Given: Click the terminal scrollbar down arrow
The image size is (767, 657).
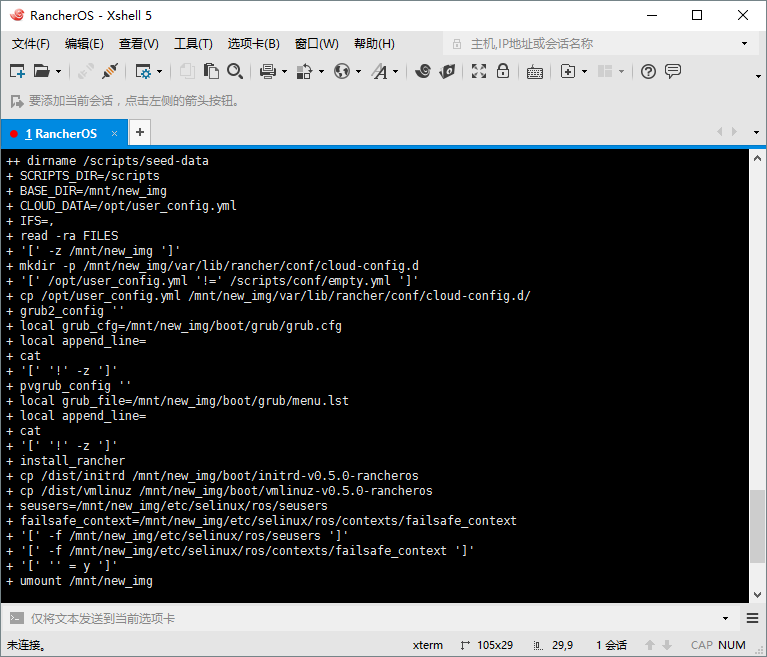Looking at the screenshot, I should 757,595.
